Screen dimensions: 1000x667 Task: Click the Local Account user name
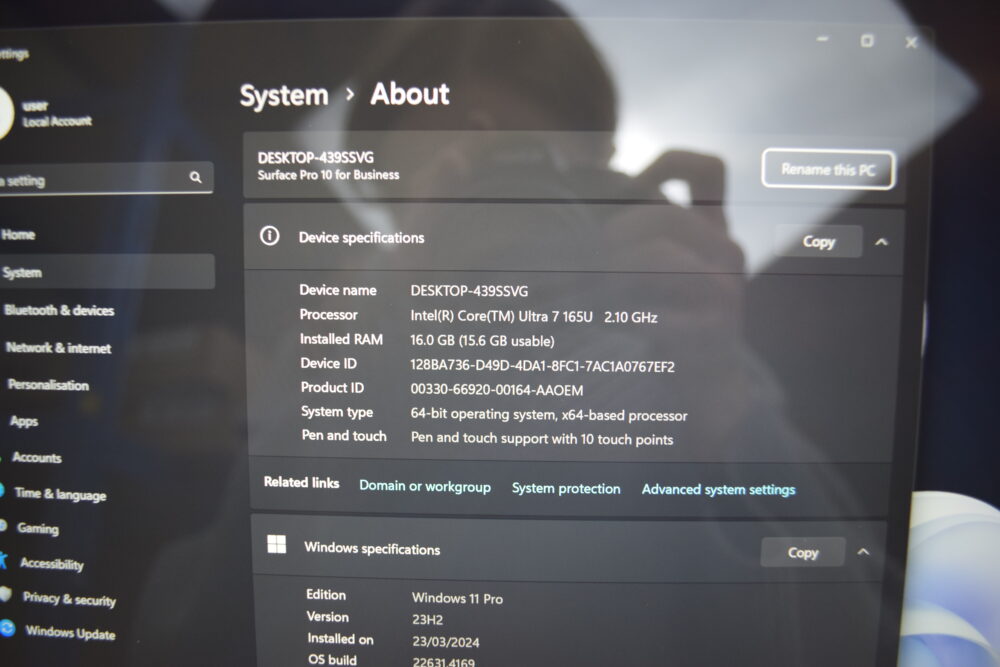tap(57, 121)
